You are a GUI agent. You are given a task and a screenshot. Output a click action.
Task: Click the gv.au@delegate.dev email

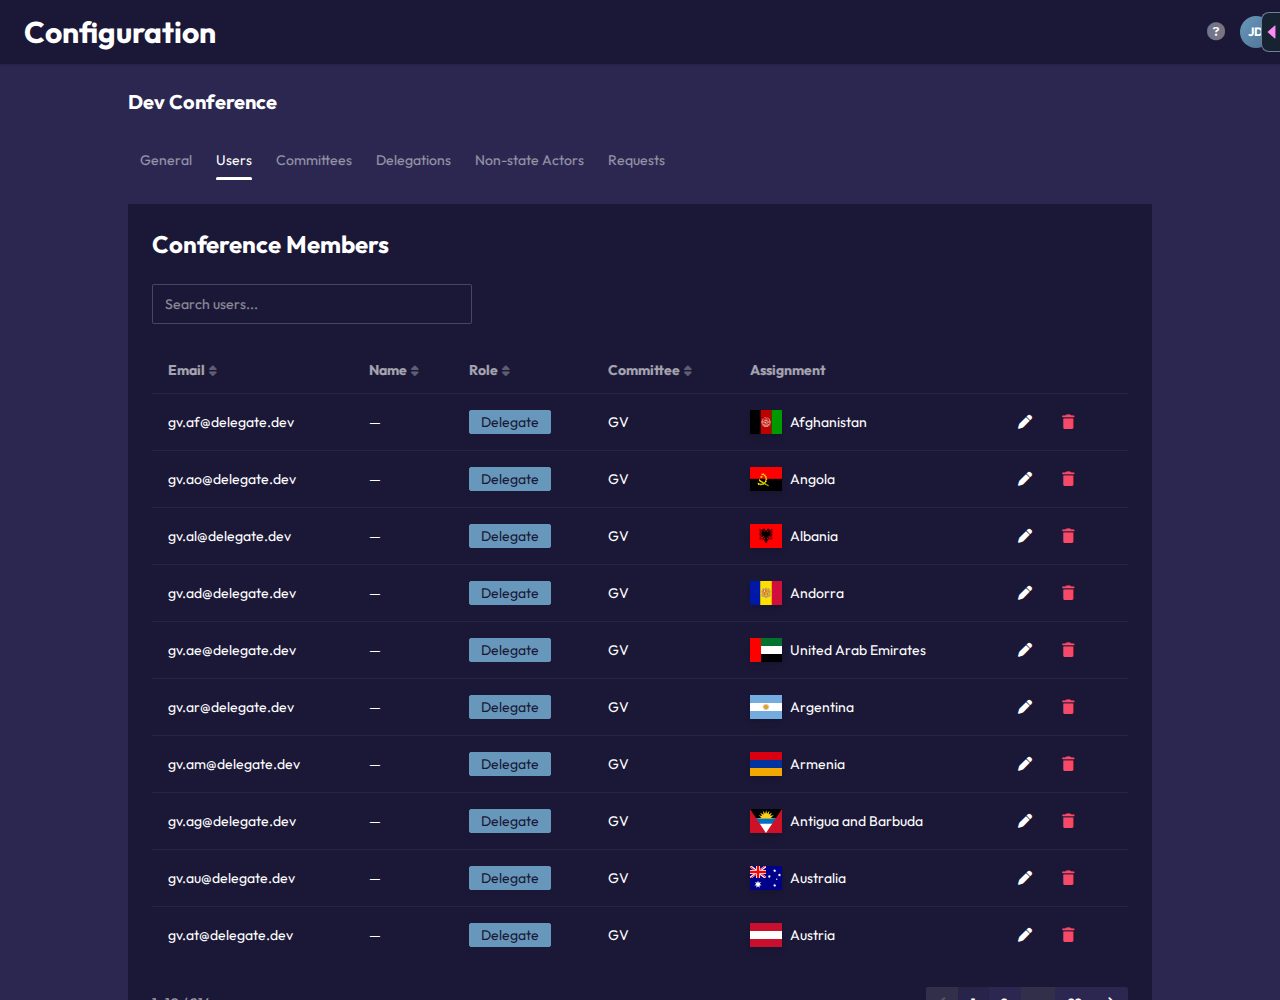coord(232,878)
